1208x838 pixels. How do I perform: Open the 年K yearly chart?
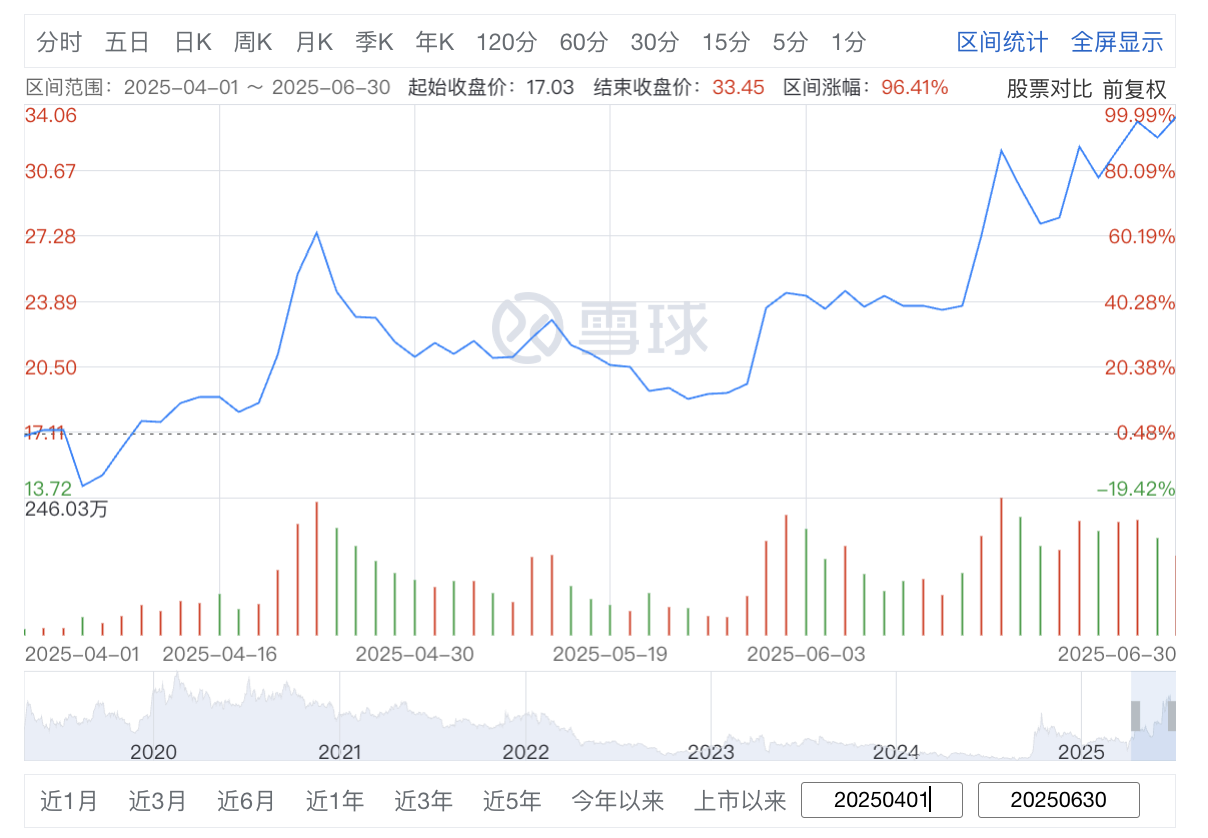[x=435, y=42]
